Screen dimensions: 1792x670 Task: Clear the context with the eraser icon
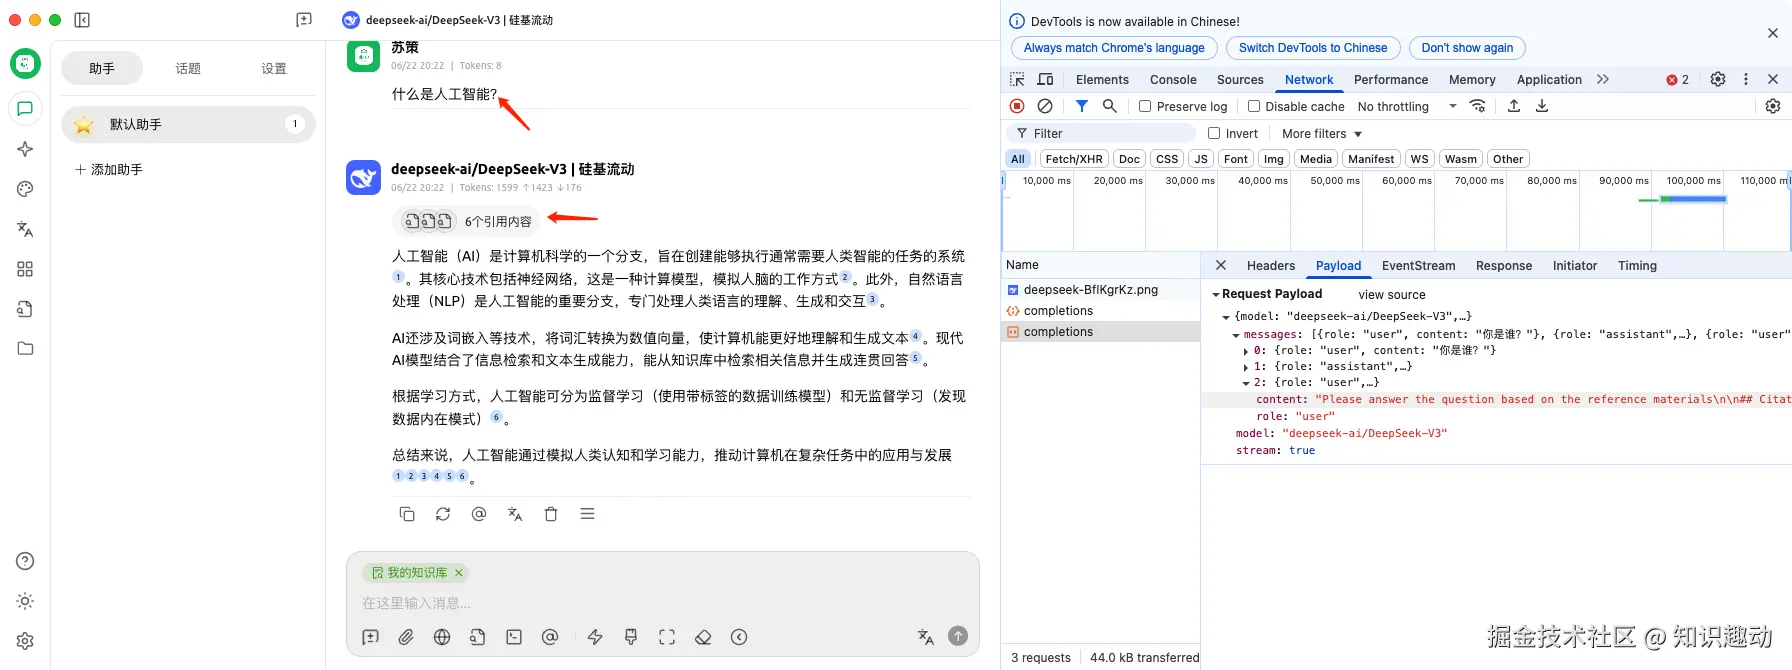(703, 637)
